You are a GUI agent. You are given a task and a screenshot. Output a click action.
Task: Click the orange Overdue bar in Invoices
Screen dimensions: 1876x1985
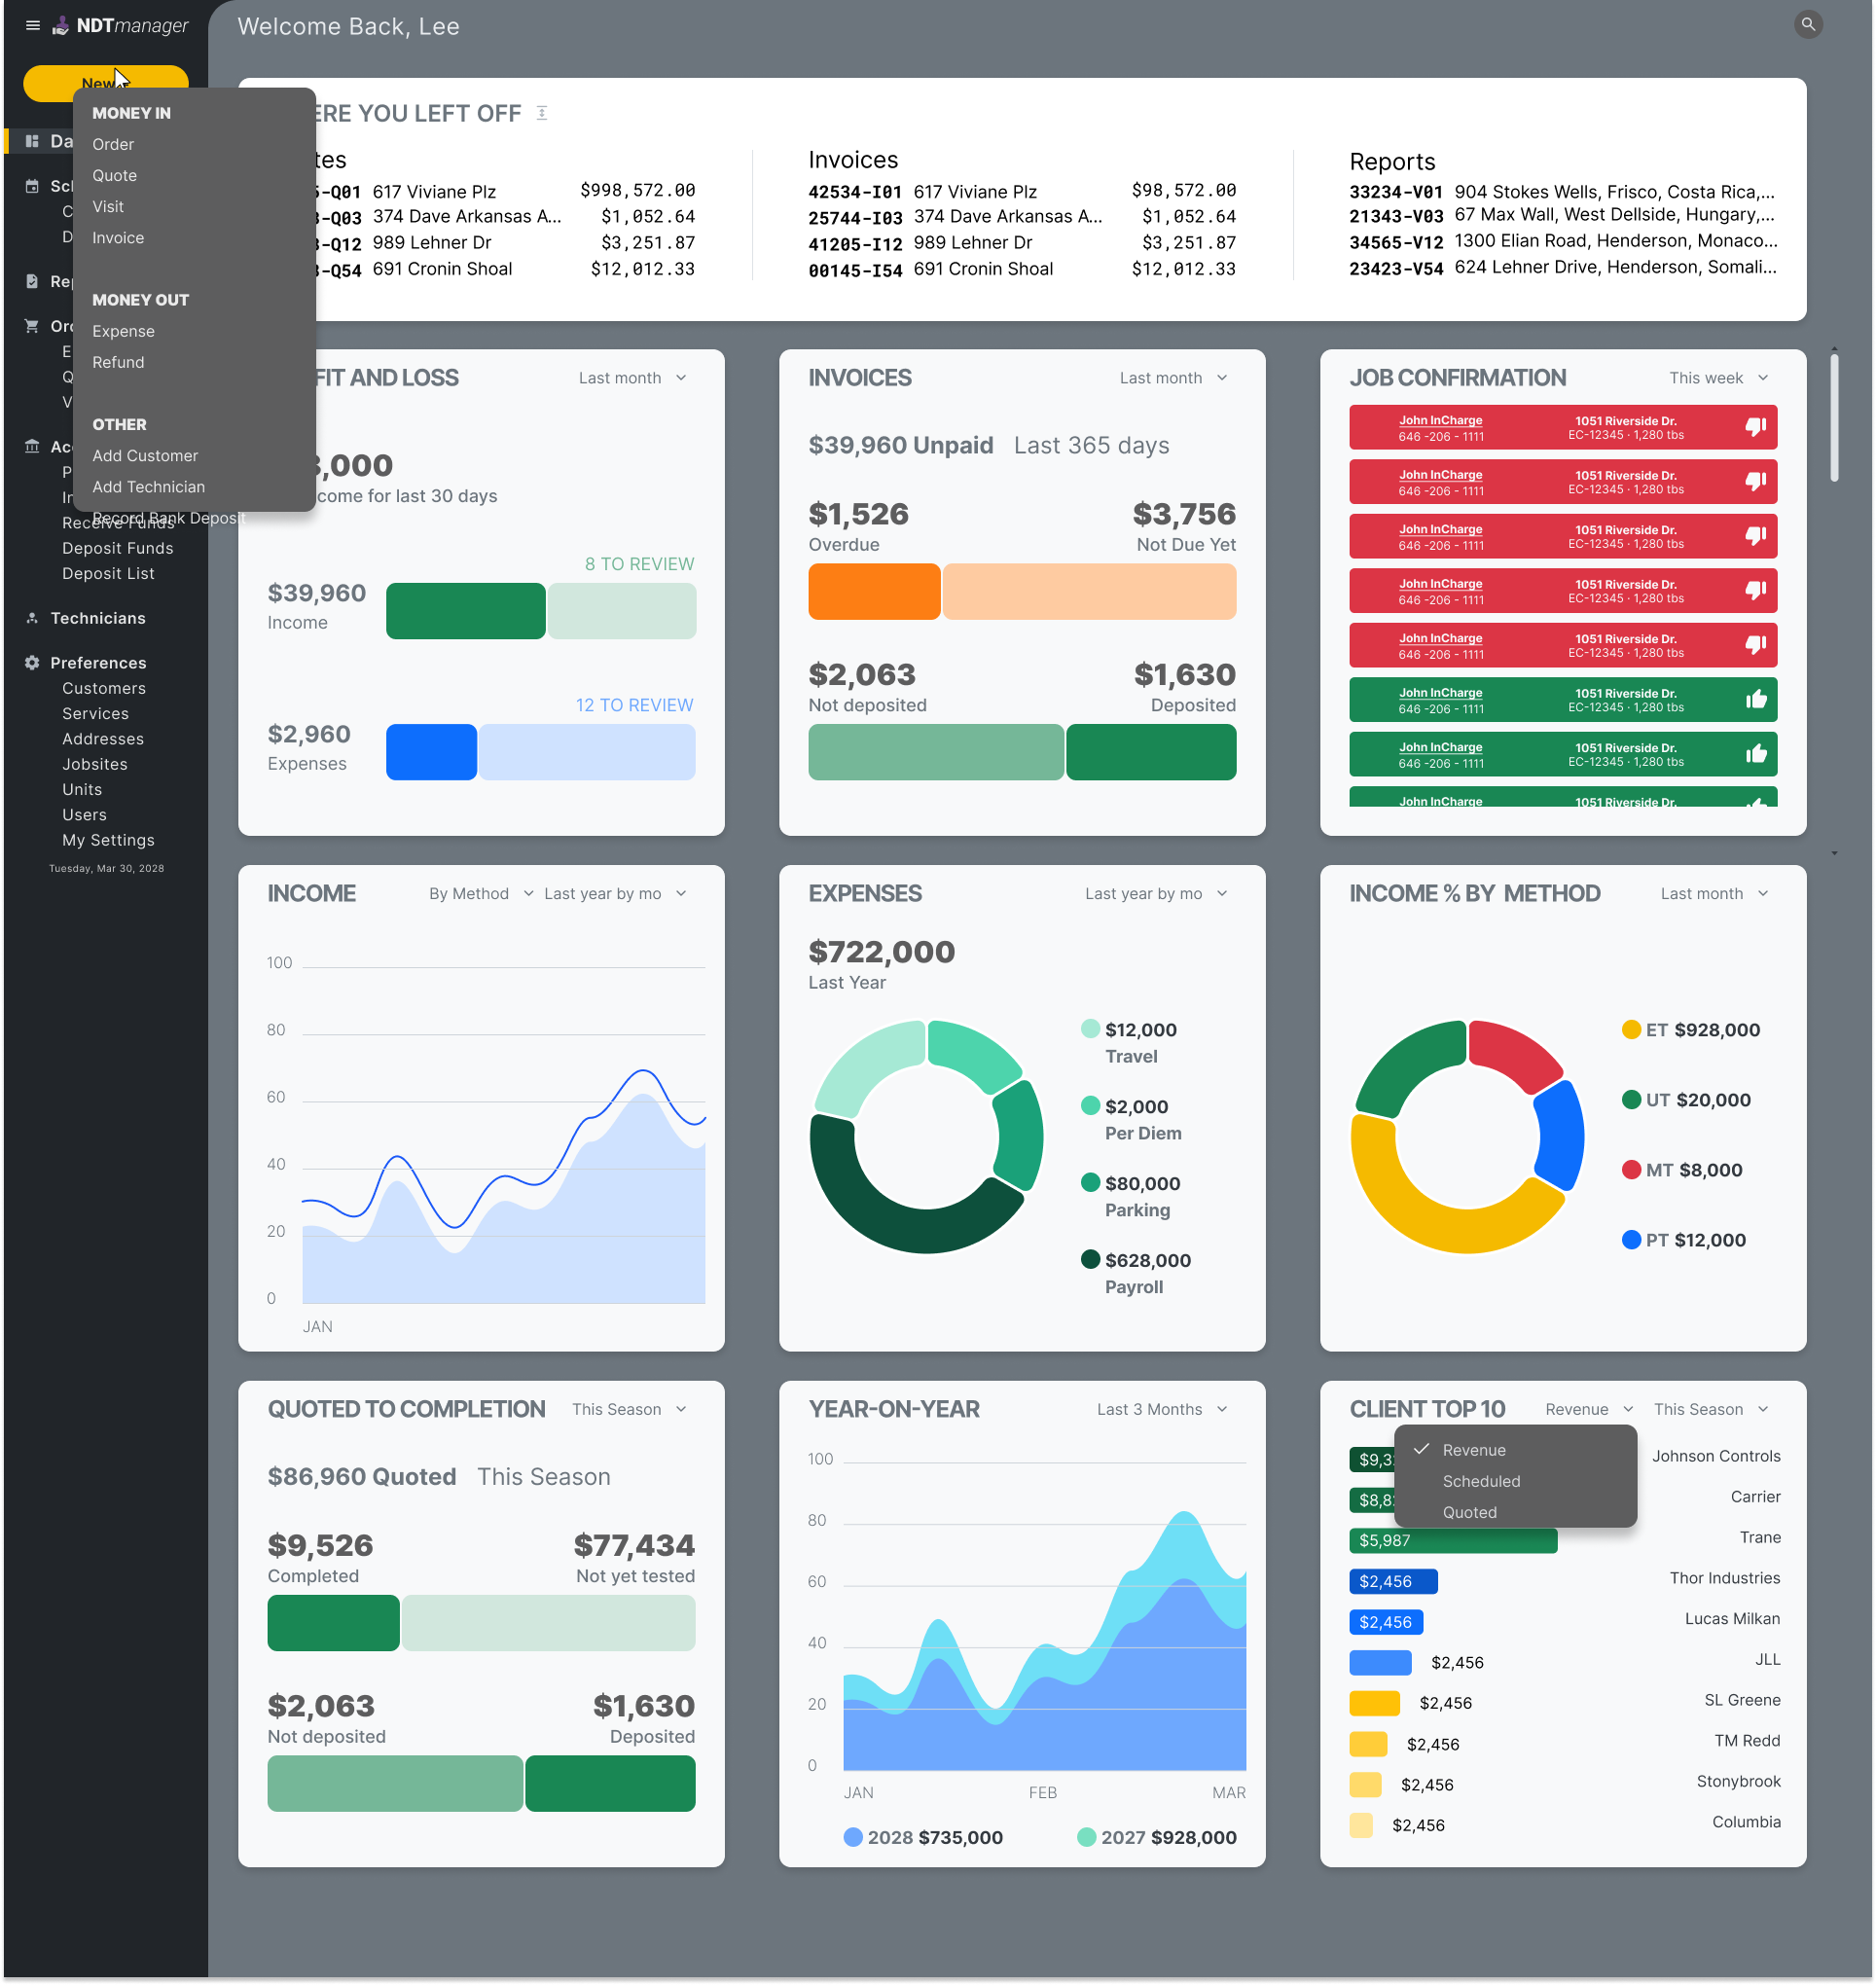tap(873, 591)
